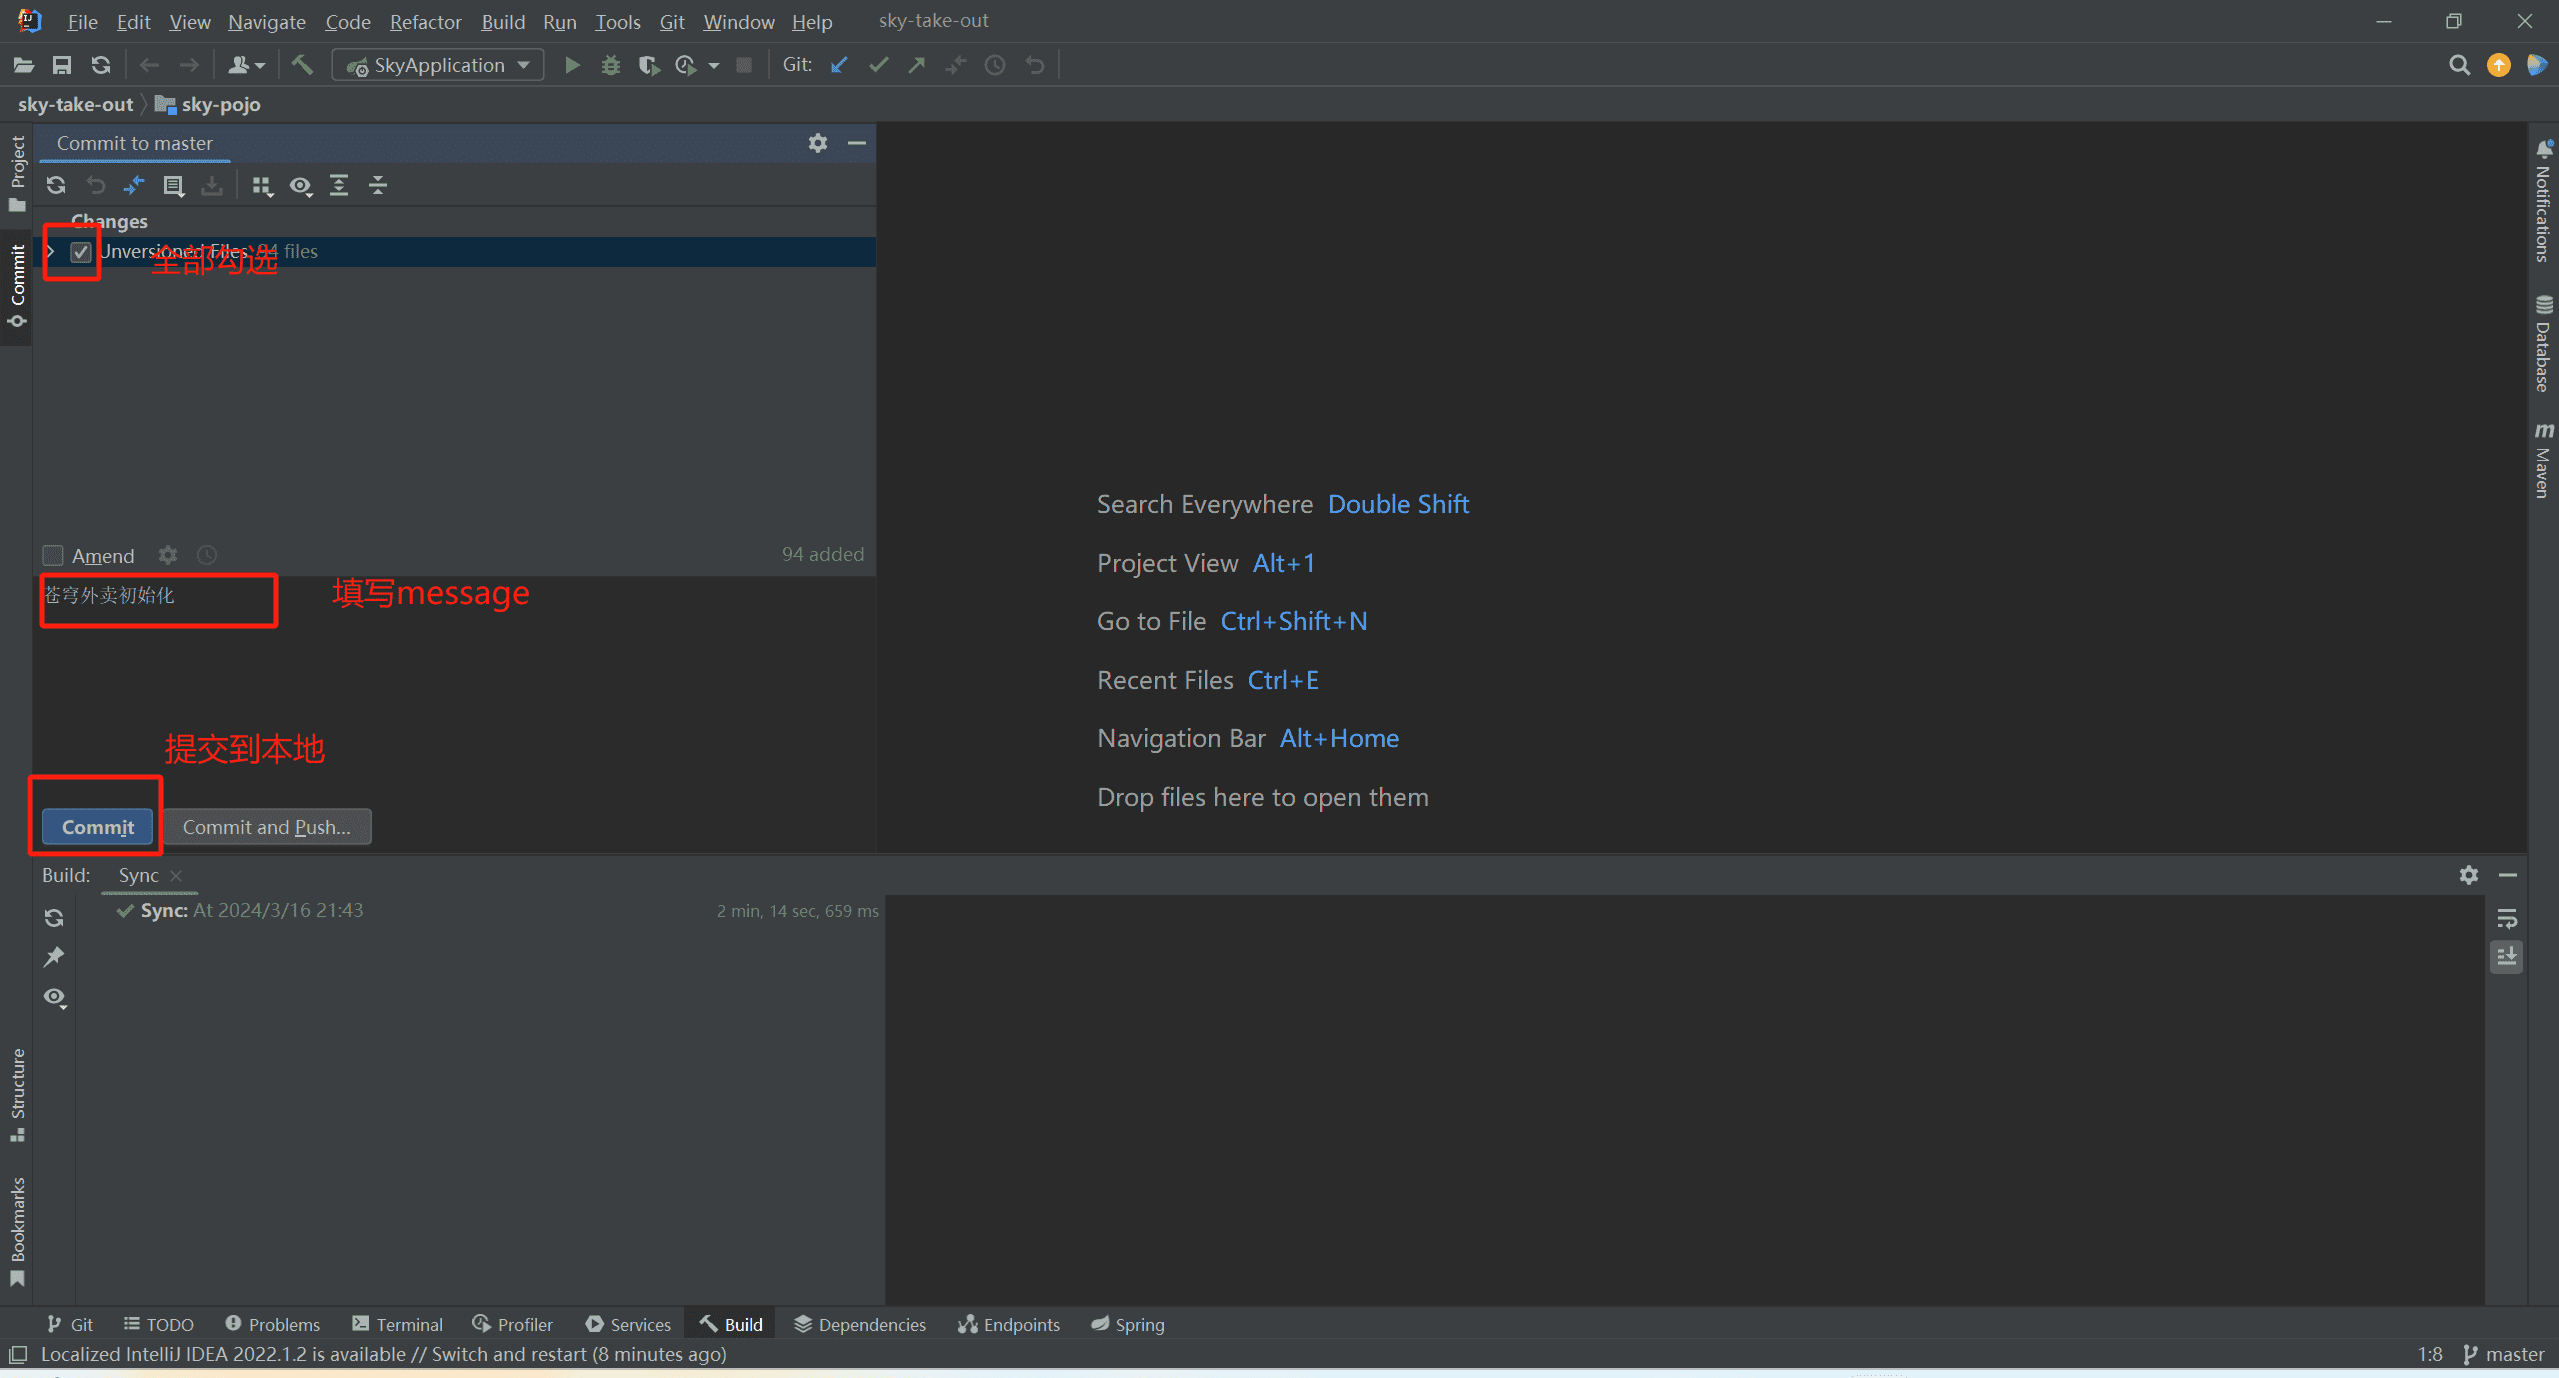The width and height of the screenshot is (2559, 1378).
Task: Open Notifications side panel
Action: tap(2543, 202)
